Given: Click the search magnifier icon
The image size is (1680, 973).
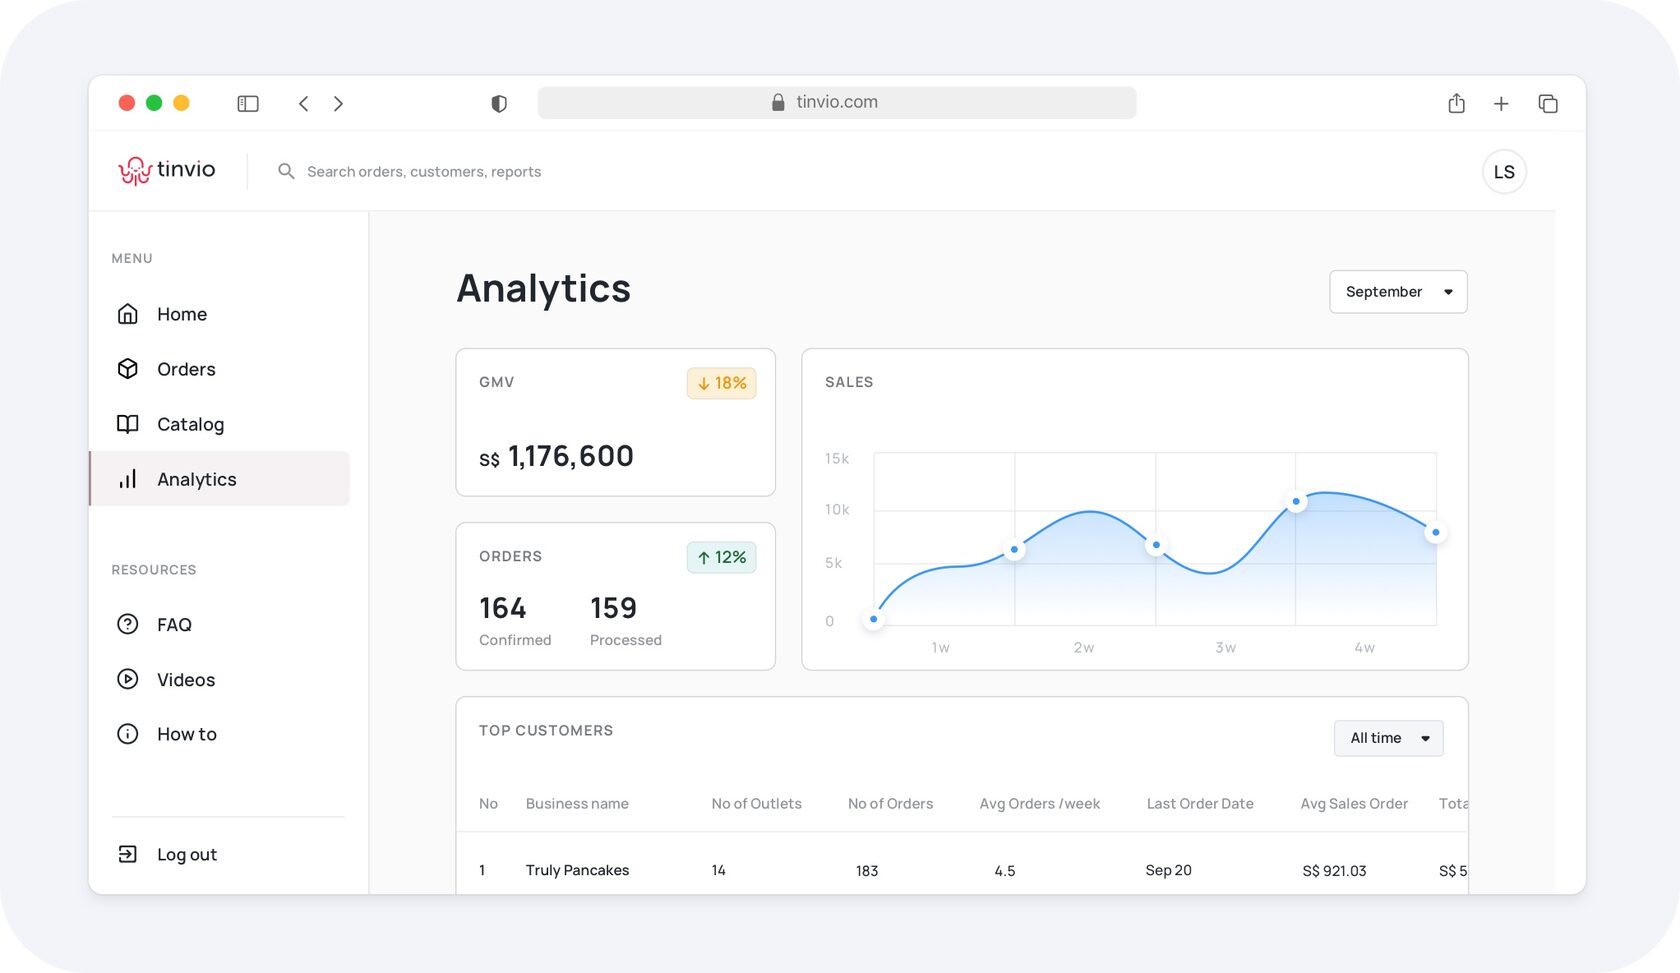Looking at the screenshot, I should [286, 172].
